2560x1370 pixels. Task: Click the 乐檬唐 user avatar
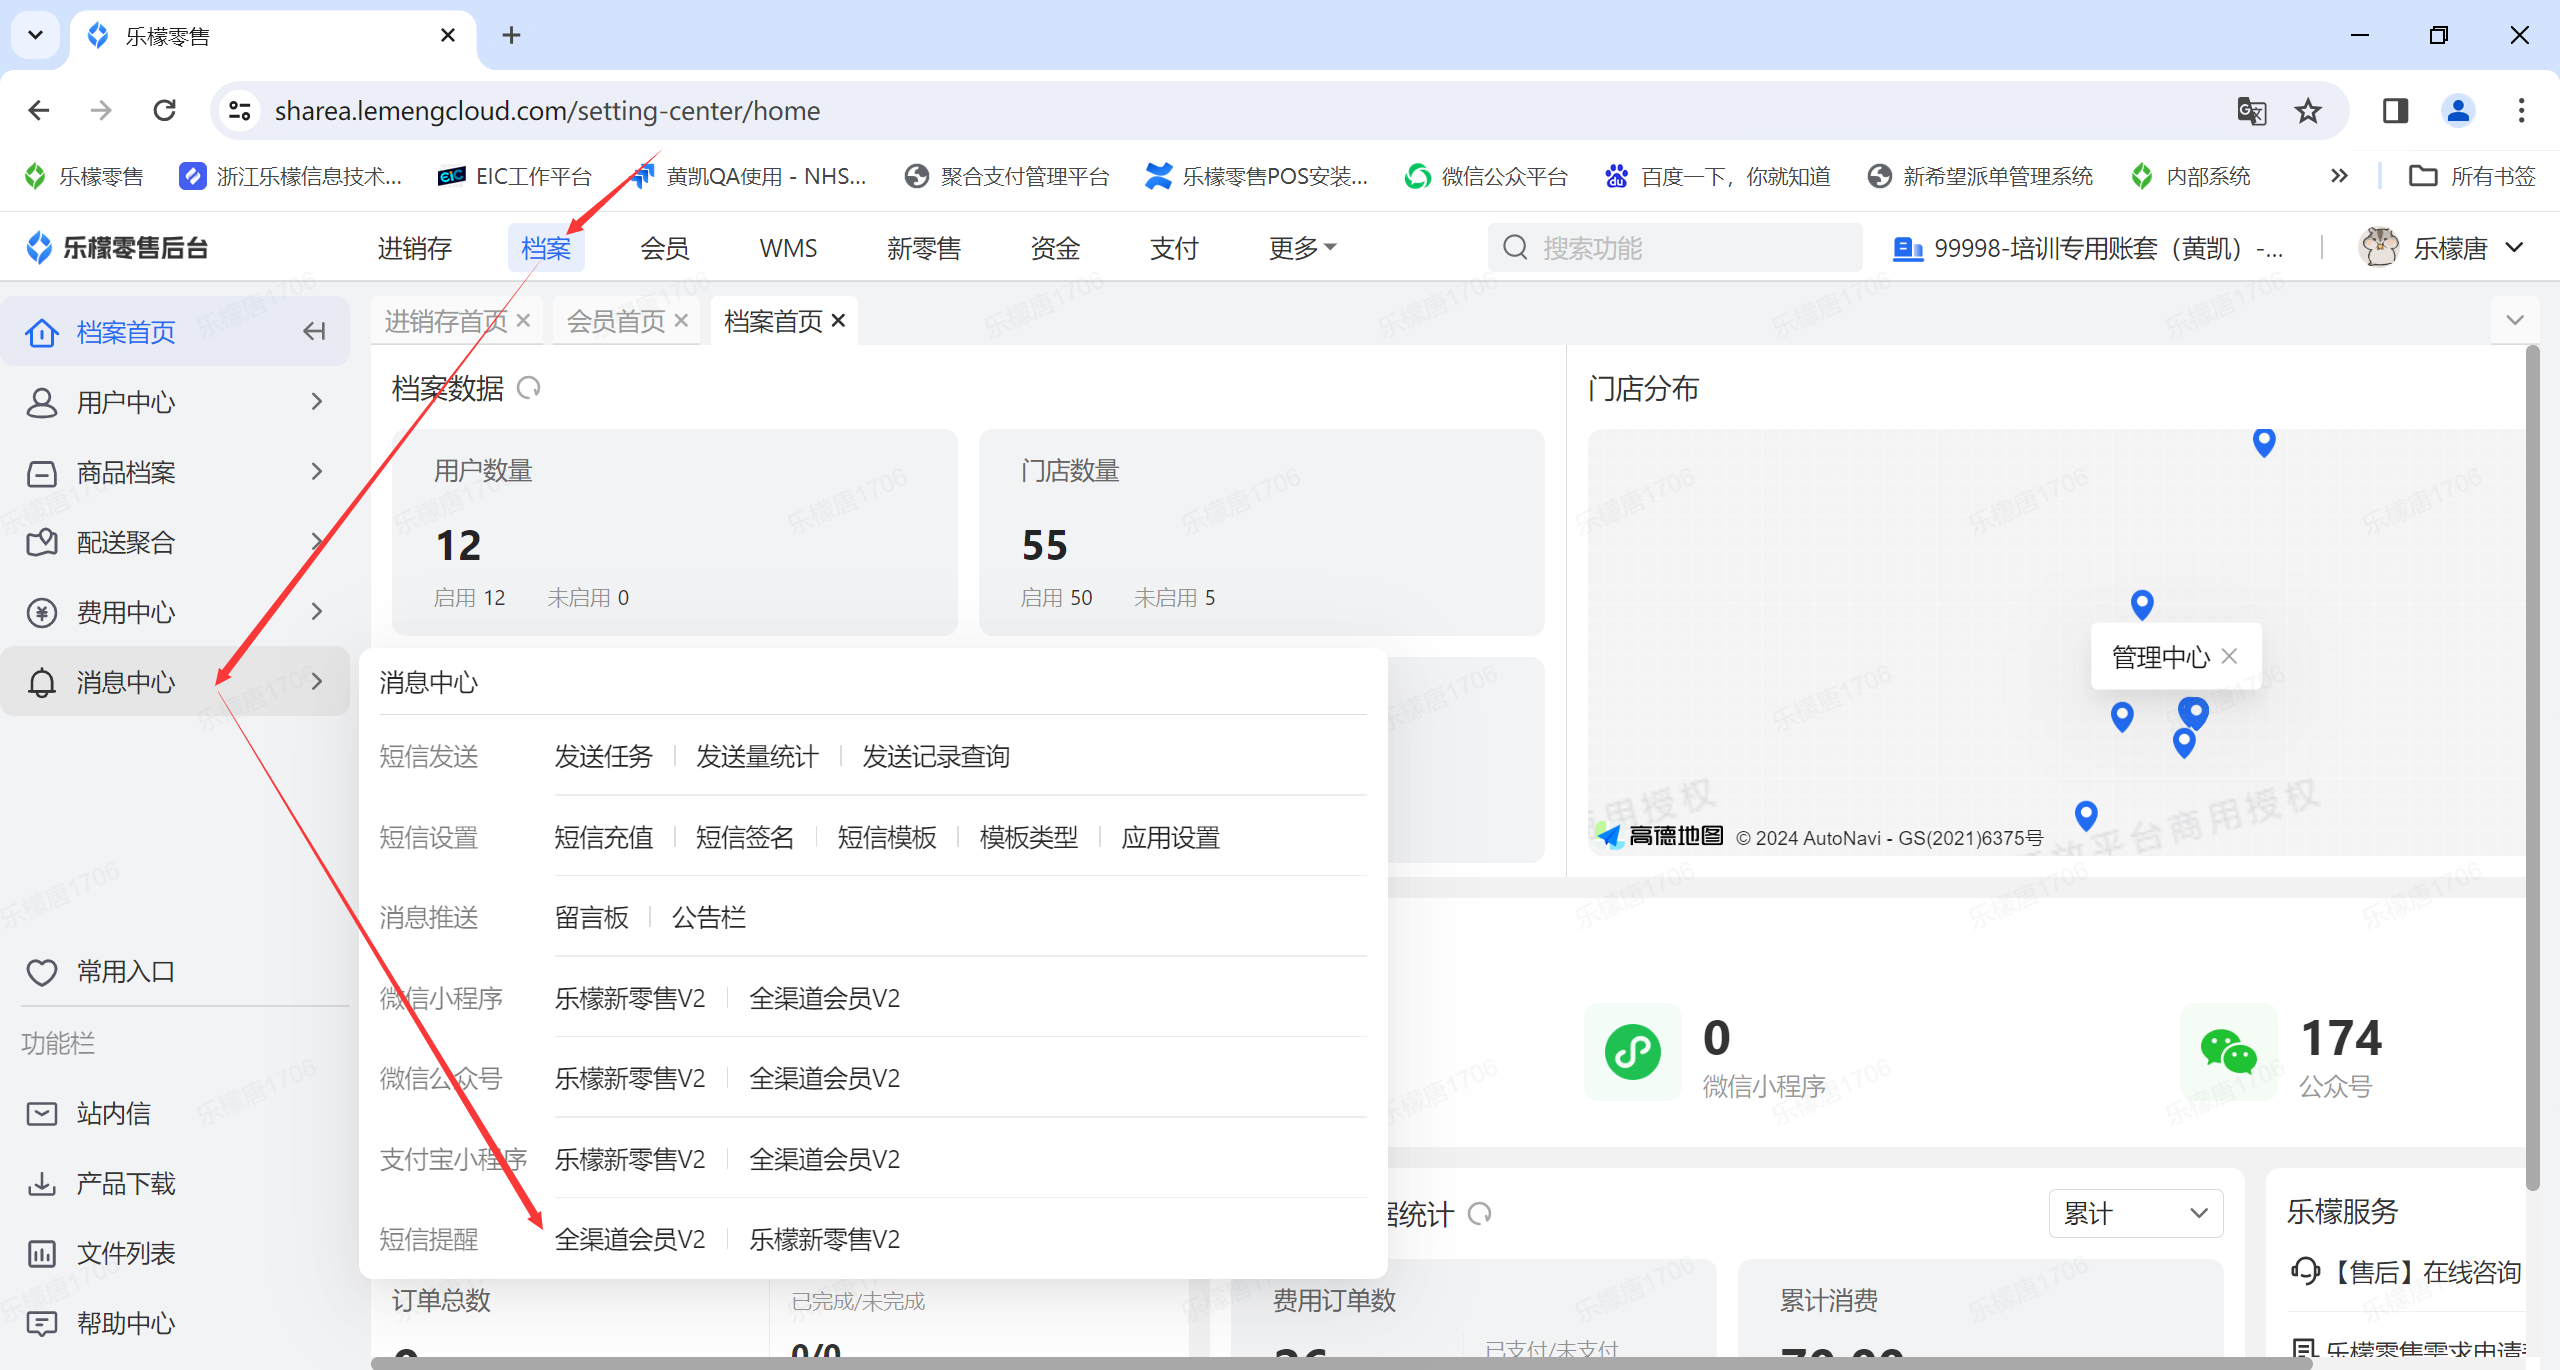2379,247
